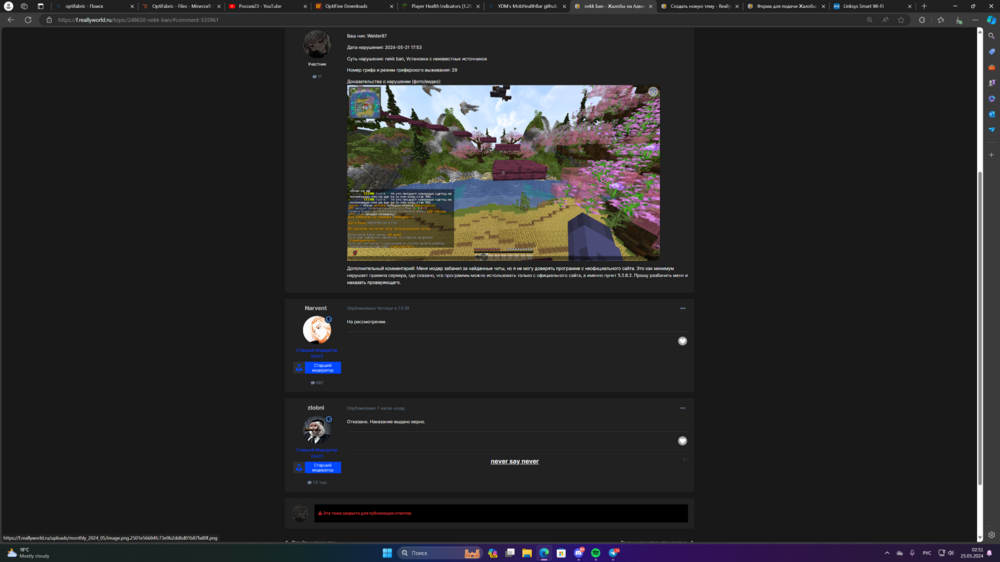Click Narvent's avatar picture
The height and width of the screenshot is (562, 1000).
(316, 330)
